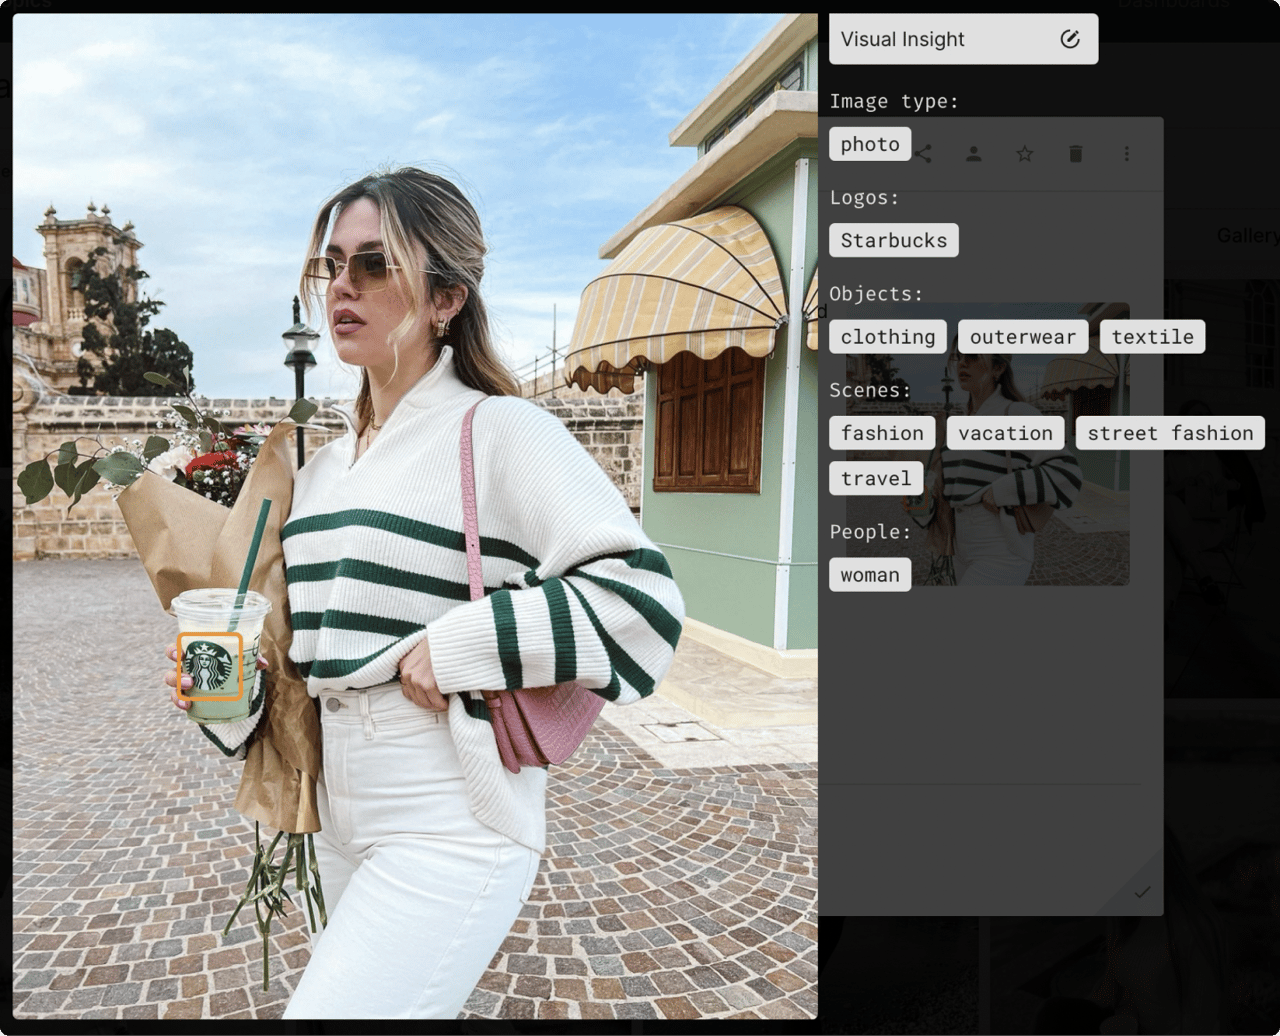Screen dimensions: 1280x1036
Task: Toggle the vacation scene tag
Action: coord(1005,432)
